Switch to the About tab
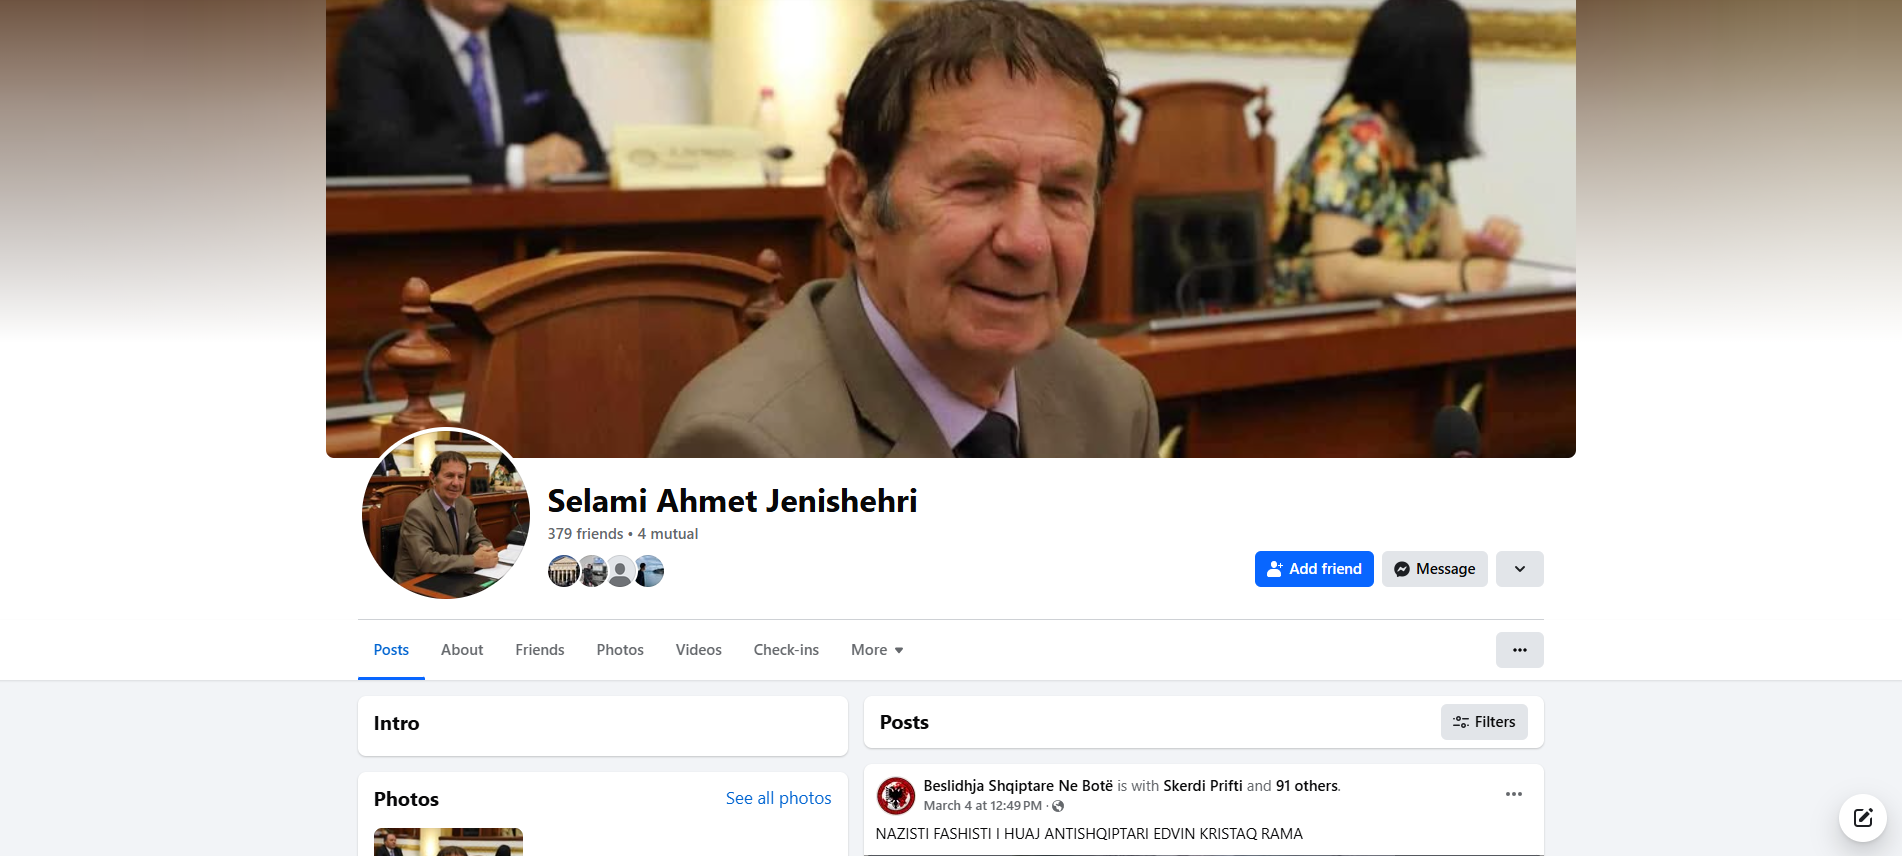Screen dimensions: 1902x856 (462, 650)
